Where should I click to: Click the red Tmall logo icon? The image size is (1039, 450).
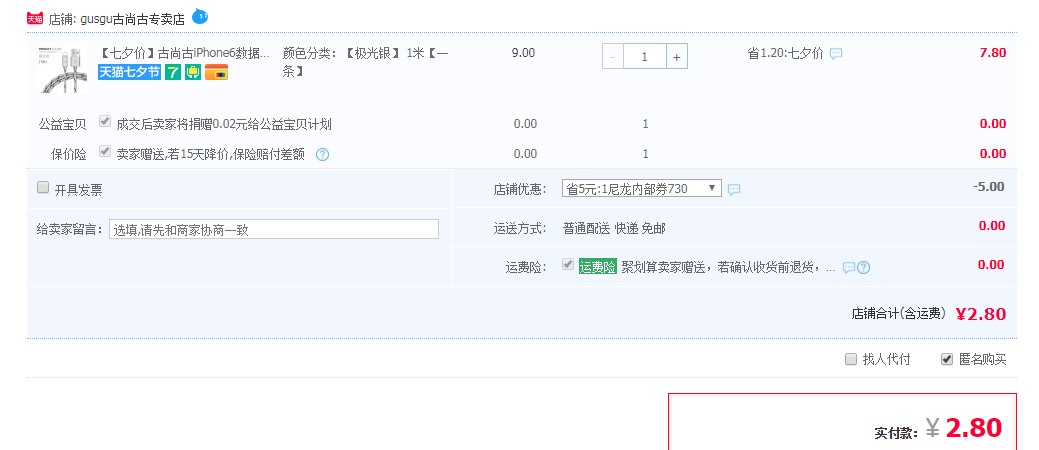[35, 18]
